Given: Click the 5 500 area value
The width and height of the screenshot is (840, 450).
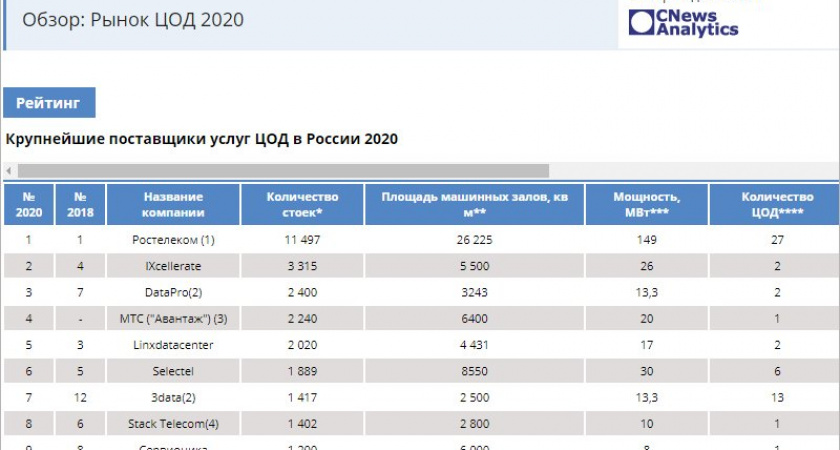Looking at the screenshot, I should [474, 266].
